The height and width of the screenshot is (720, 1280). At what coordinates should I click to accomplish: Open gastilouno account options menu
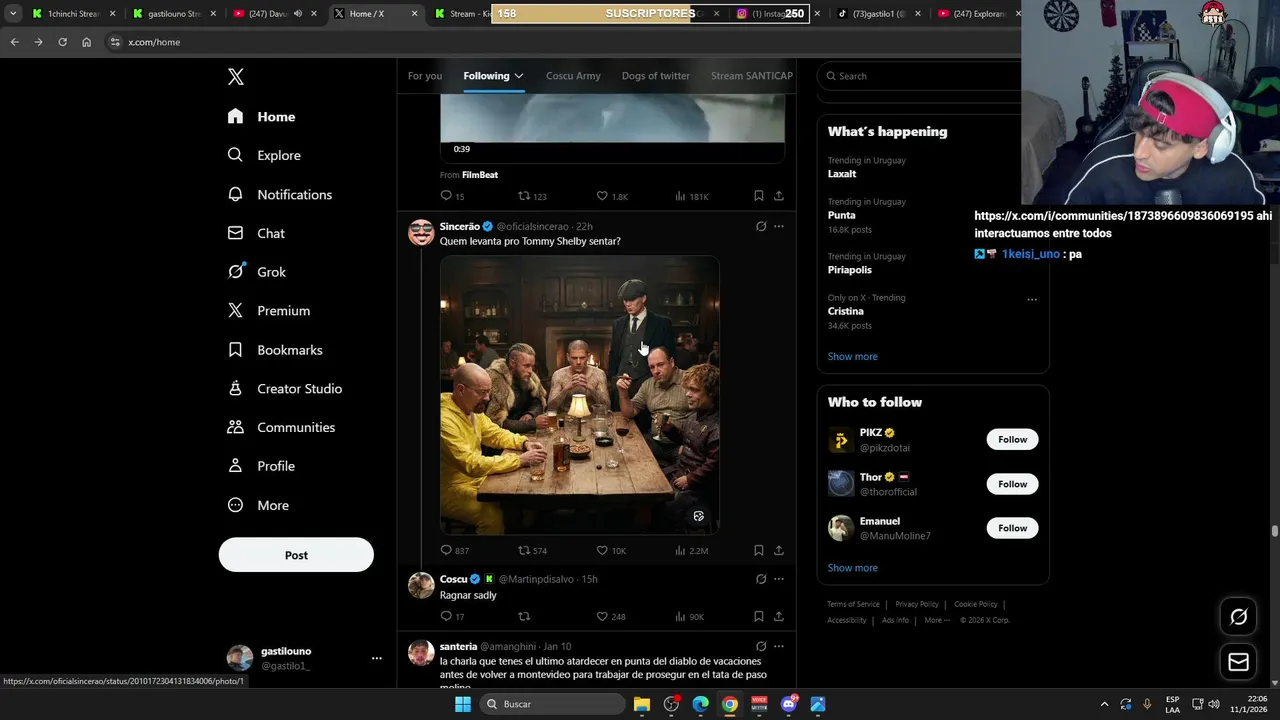tap(376, 658)
